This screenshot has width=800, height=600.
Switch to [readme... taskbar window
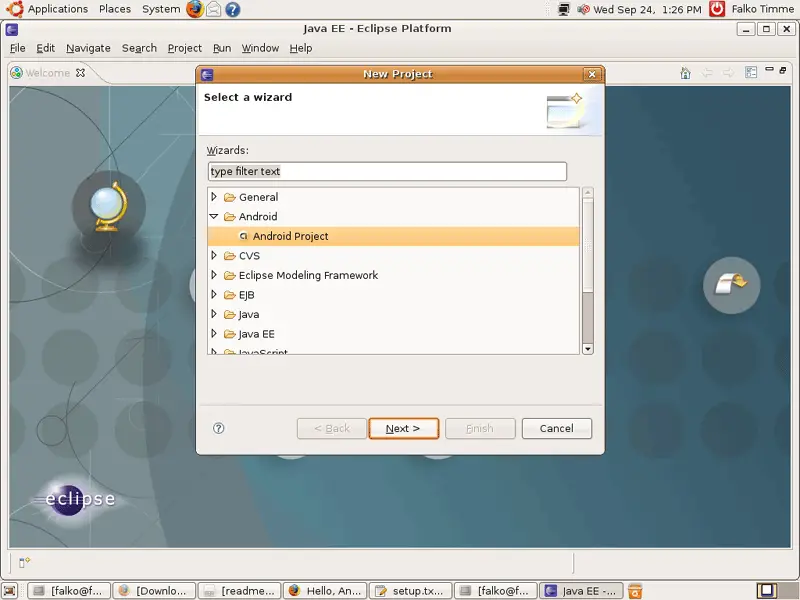pos(239,591)
